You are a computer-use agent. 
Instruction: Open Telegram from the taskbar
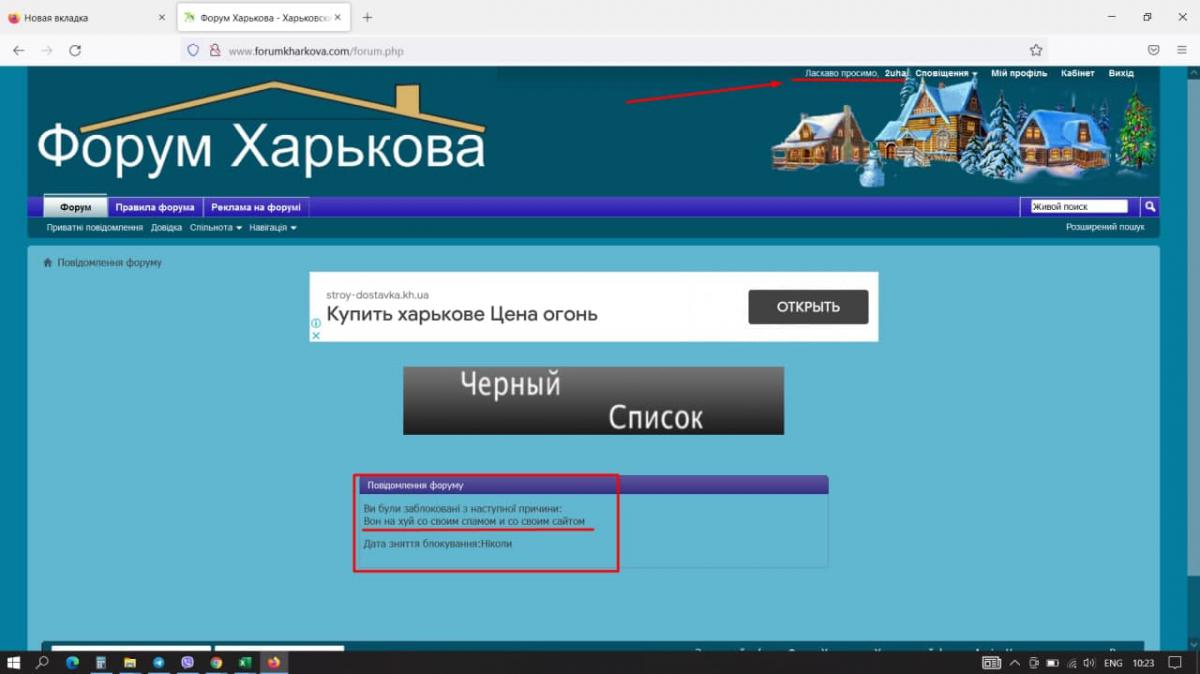(158, 662)
